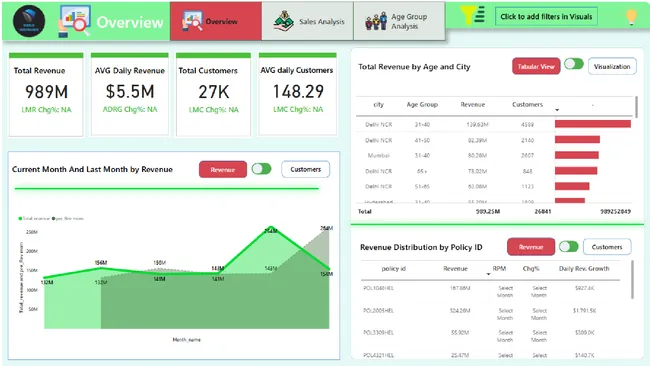Toggle the Tabular View / Visualization switch

(574, 64)
